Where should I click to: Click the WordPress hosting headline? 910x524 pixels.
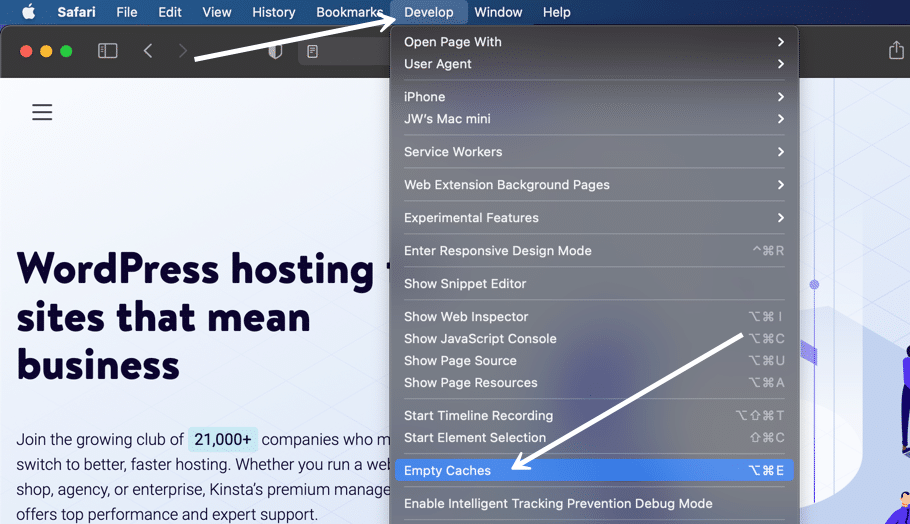coord(203,317)
